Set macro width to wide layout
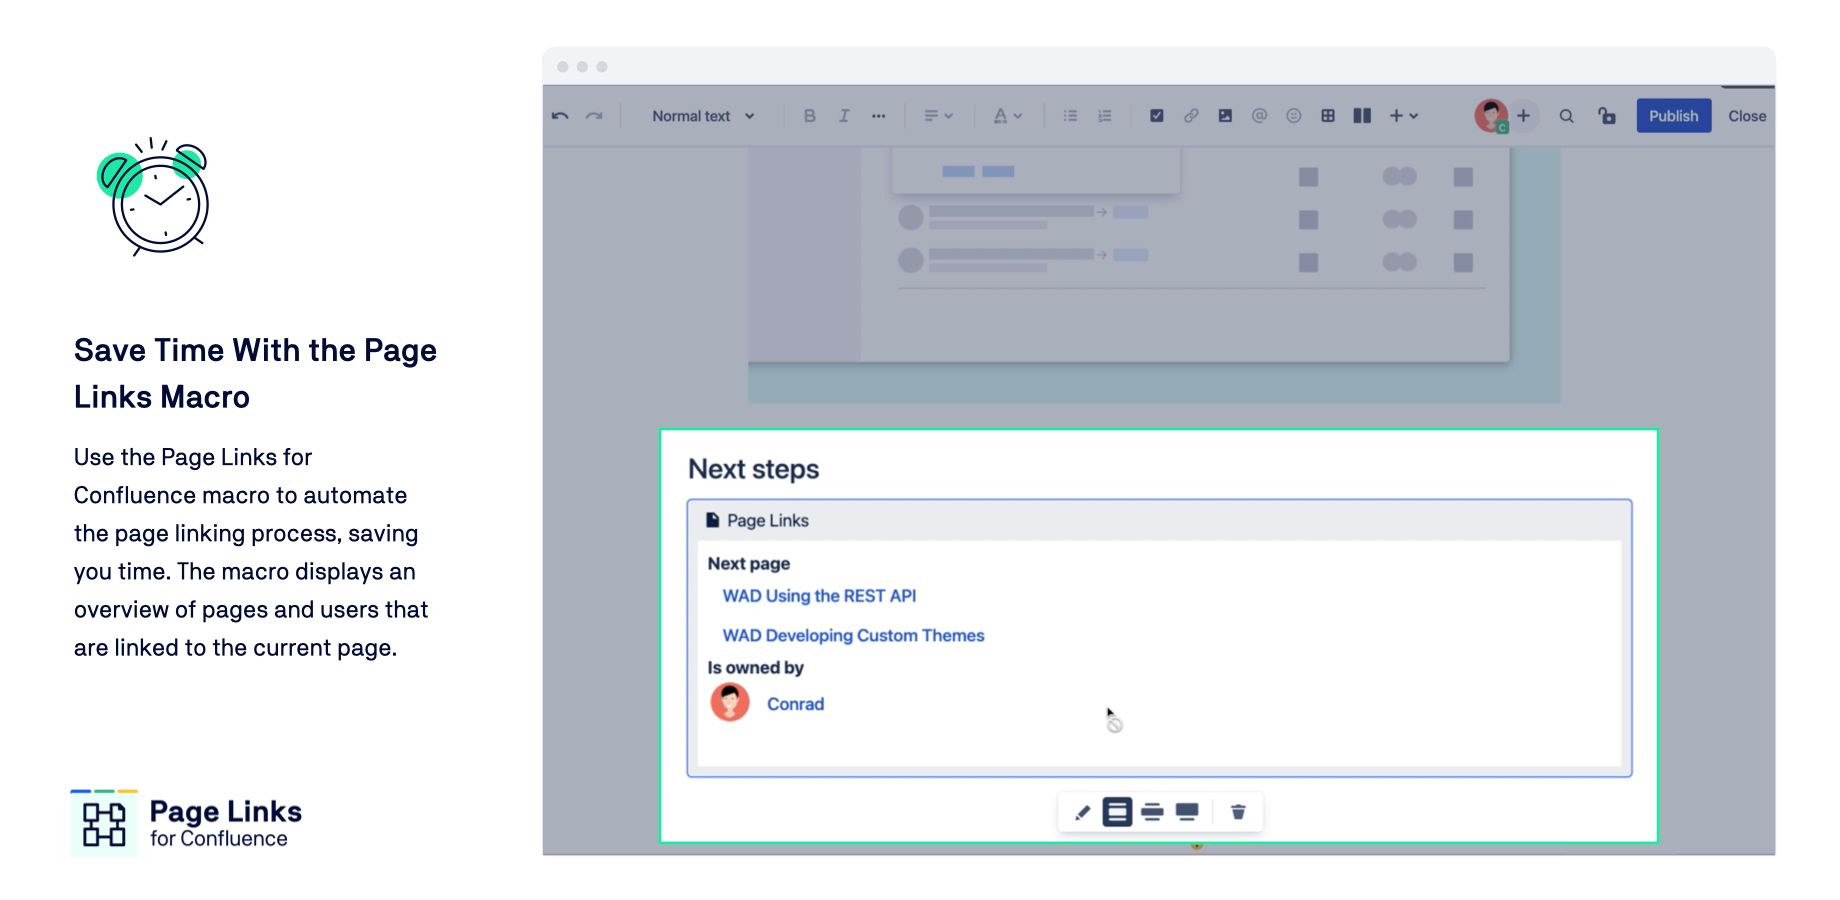This screenshot has width=1840, height=900. 1152,812
